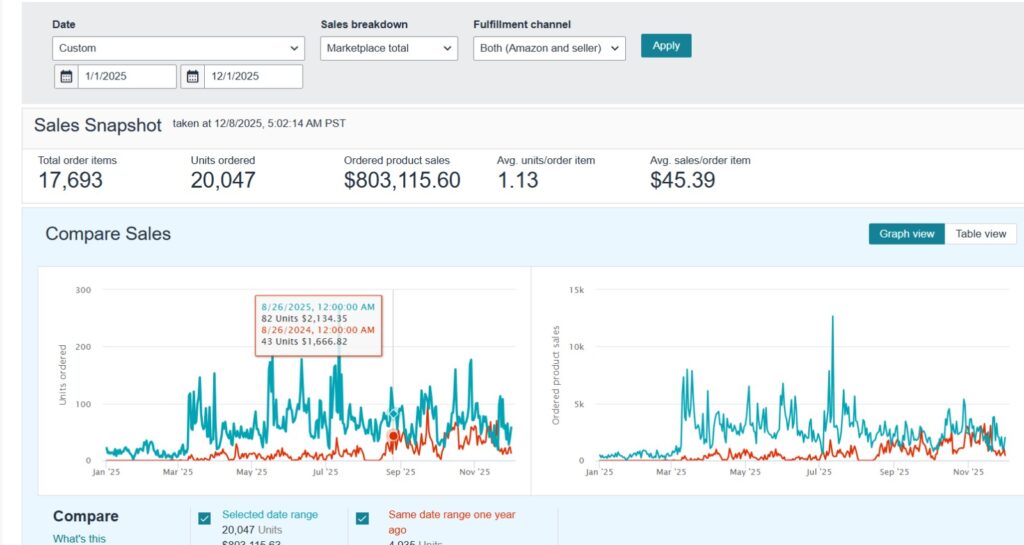Switch to Table view tab
Screen dimensions: 1024x545
pyautogui.click(x=980, y=234)
